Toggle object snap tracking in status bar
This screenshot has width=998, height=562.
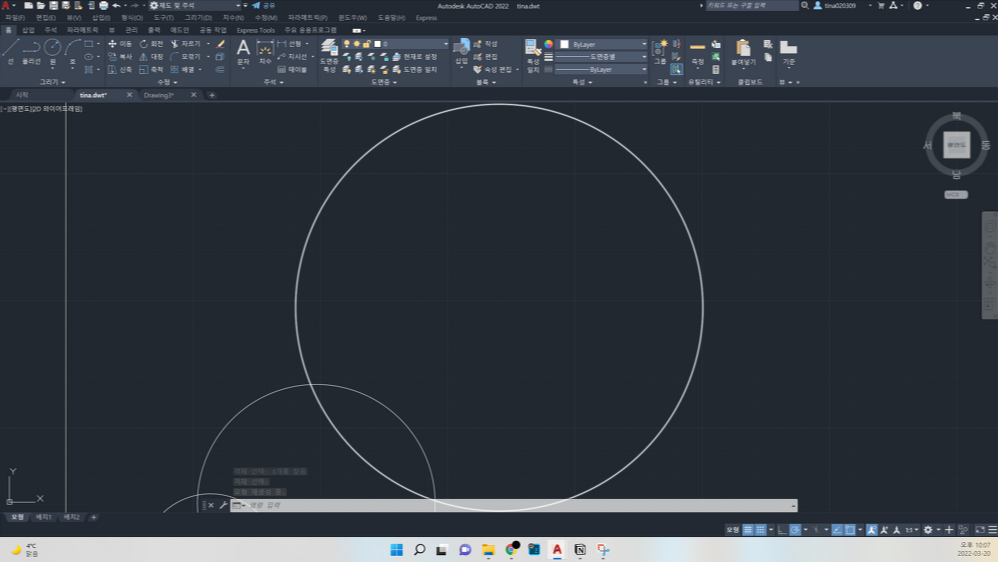point(837,530)
